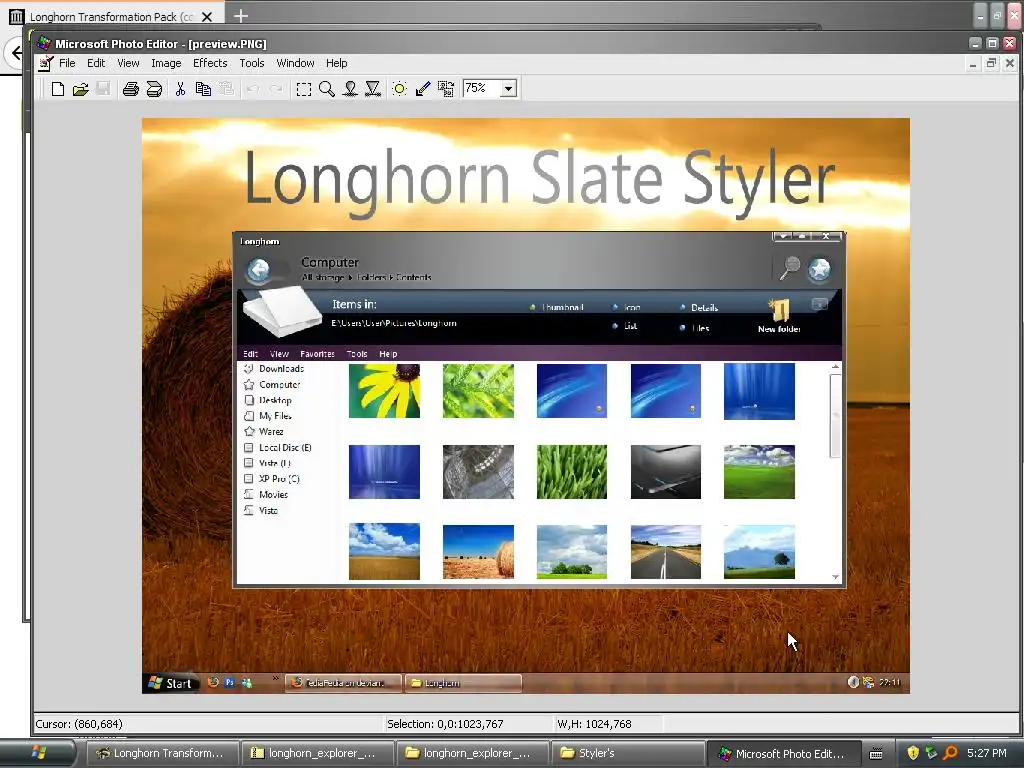Image resolution: width=1024 pixels, height=768 pixels.
Task: Choose the magnifying glass Zoom tool
Action: click(x=327, y=89)
